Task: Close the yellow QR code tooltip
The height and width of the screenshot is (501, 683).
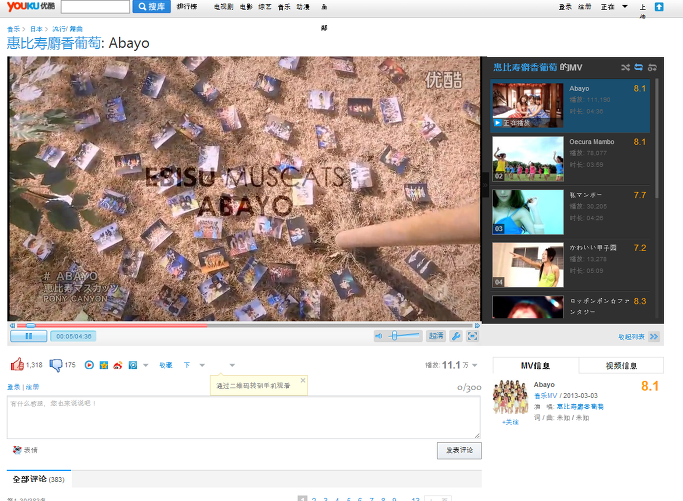Action: 303,380
